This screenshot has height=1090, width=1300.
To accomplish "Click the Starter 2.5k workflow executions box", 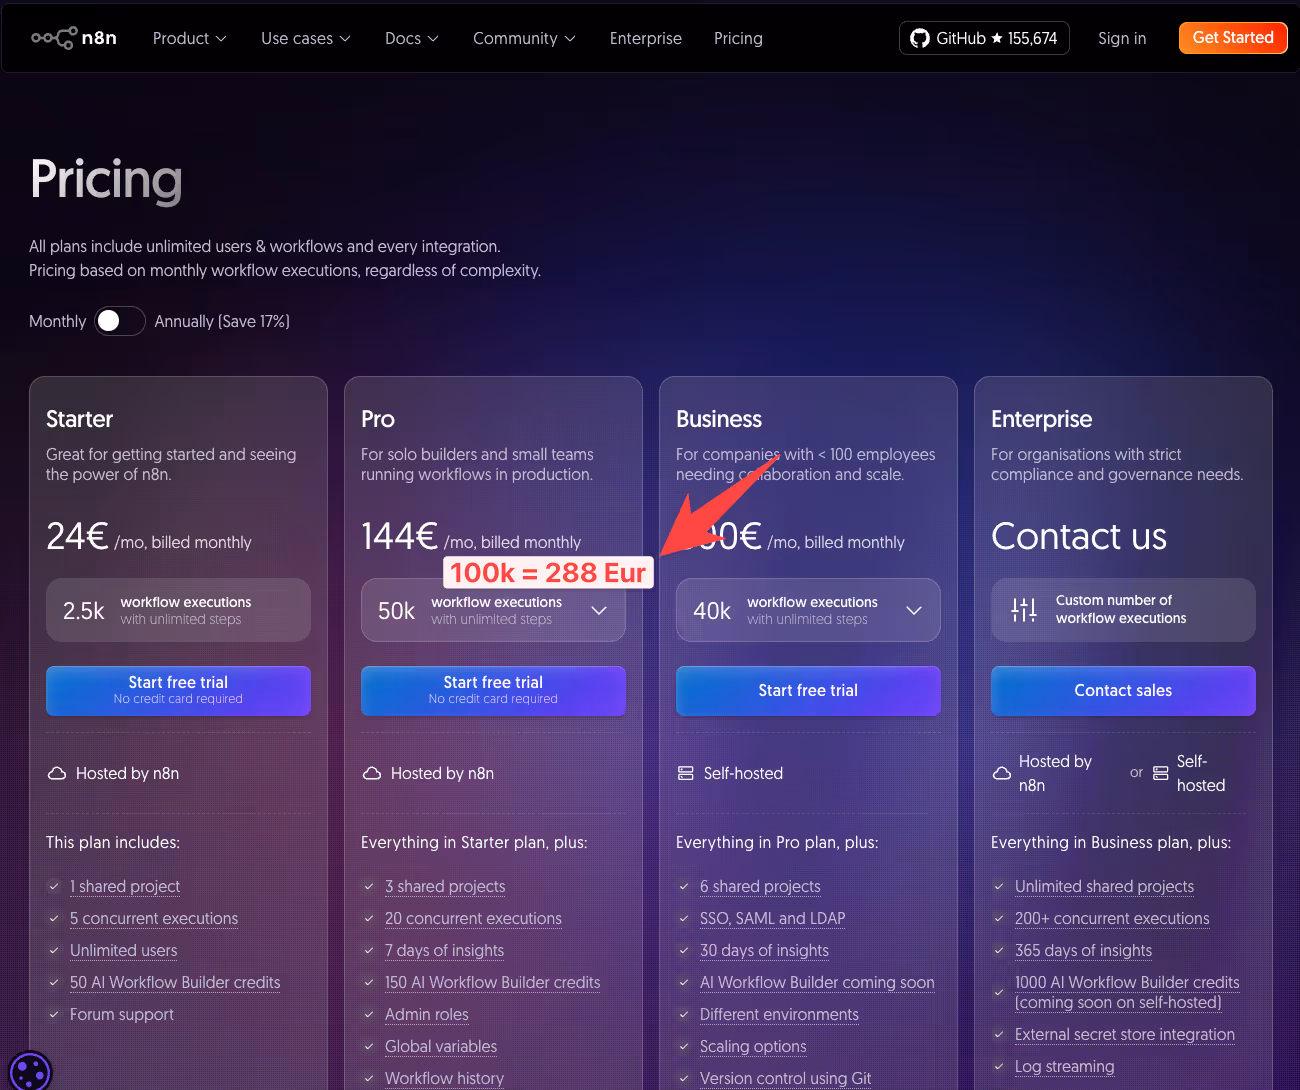I will pos(178,610).
